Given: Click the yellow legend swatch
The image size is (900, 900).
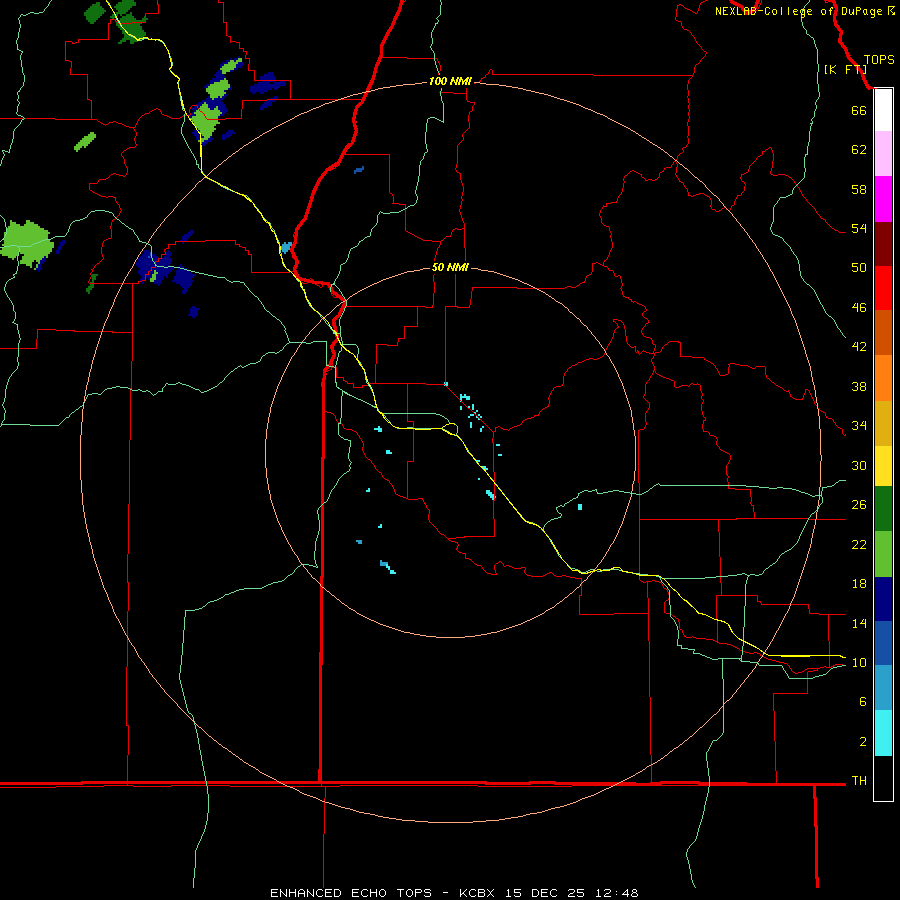Looking at the screenshot, I should click(883, 466).
